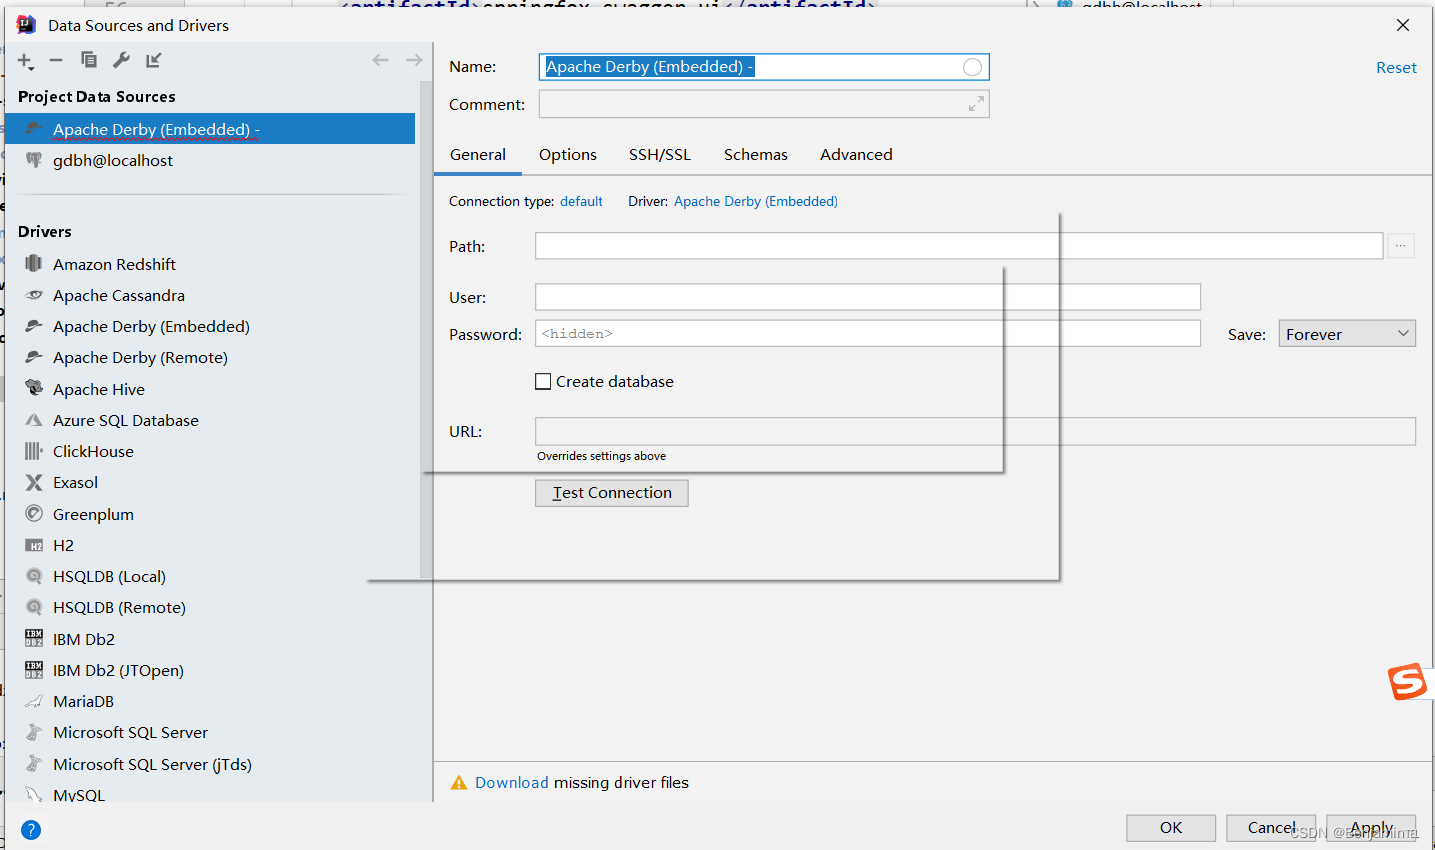Switch to the Advanced tab
Image resolution: width=1435 pixels, height=850 pixels.
(x=856, y=154)
